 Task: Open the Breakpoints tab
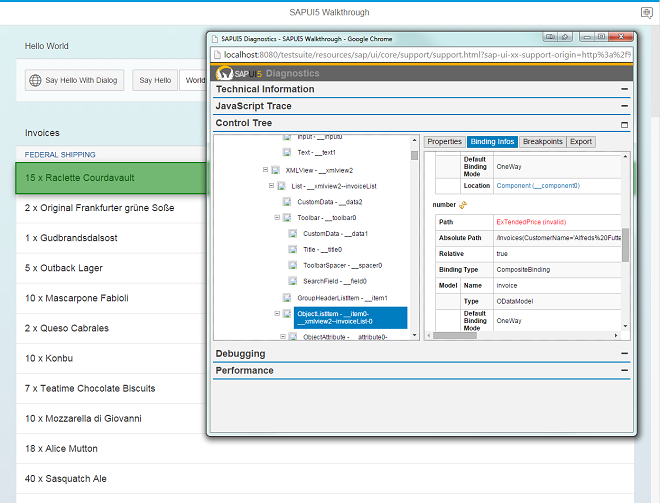[542, 142]
